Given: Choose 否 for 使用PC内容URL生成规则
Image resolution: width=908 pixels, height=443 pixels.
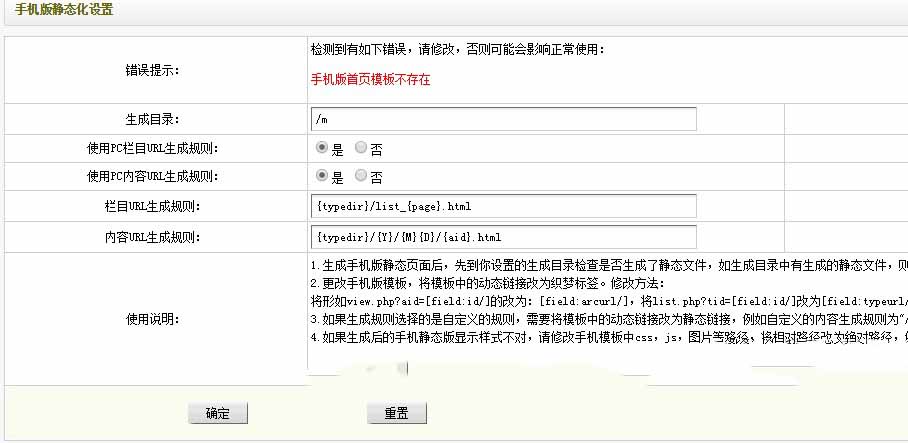Looking at the screenshot, I should [x=361, y=176].
